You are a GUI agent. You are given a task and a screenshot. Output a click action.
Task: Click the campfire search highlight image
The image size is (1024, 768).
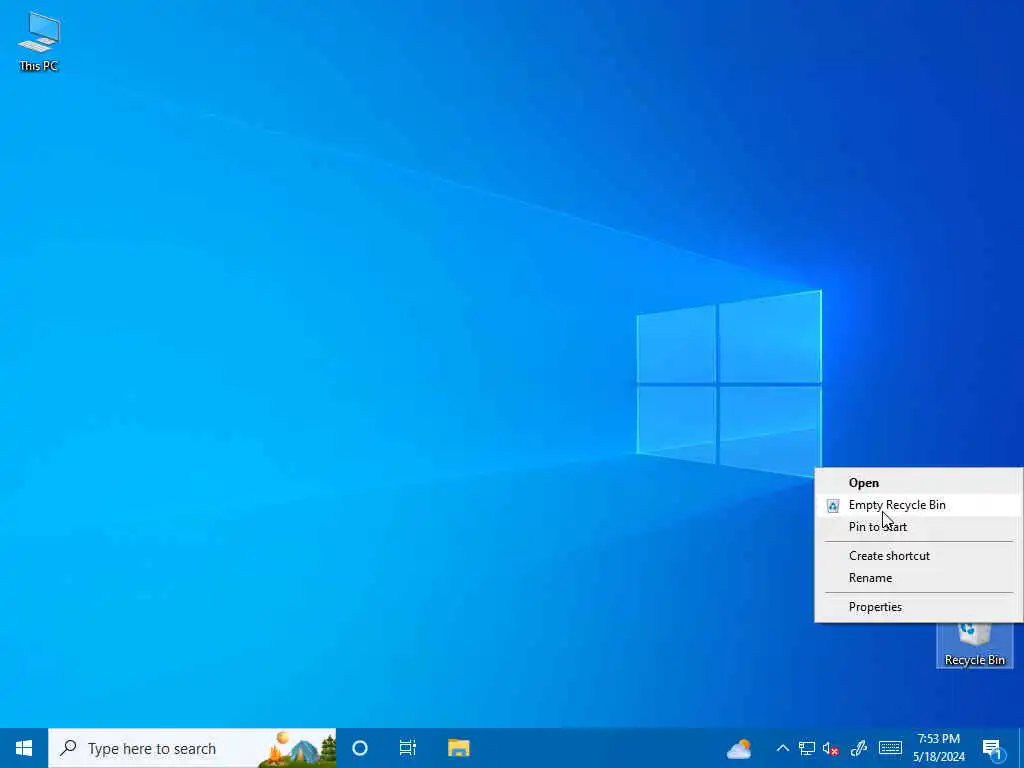tap(298, 749)
